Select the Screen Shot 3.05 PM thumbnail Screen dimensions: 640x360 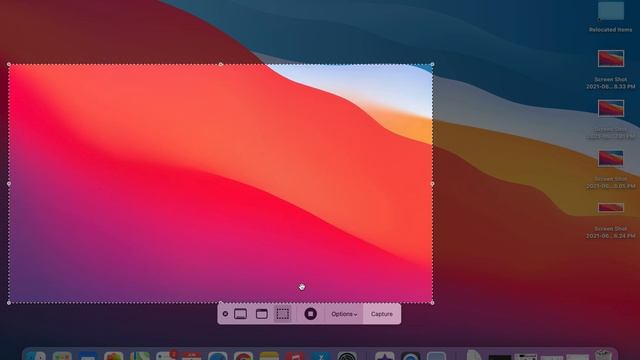point(611,158)
